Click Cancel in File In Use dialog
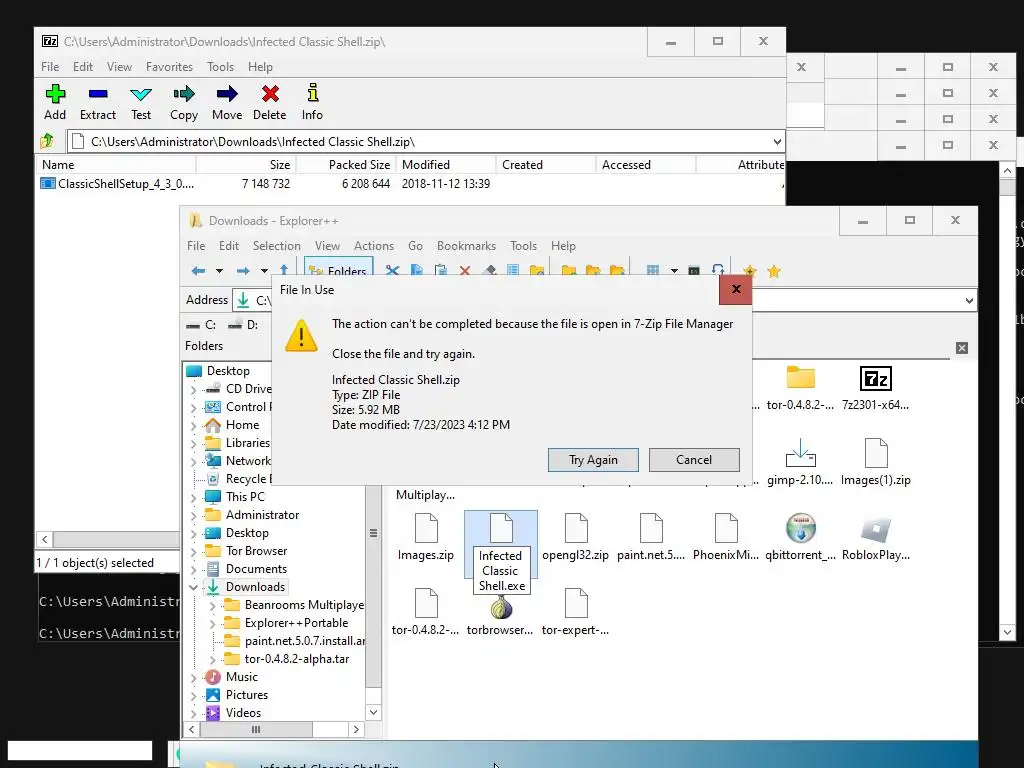Image resolution: width=1024 pixels, height=768 pixels. coord(694,460)
